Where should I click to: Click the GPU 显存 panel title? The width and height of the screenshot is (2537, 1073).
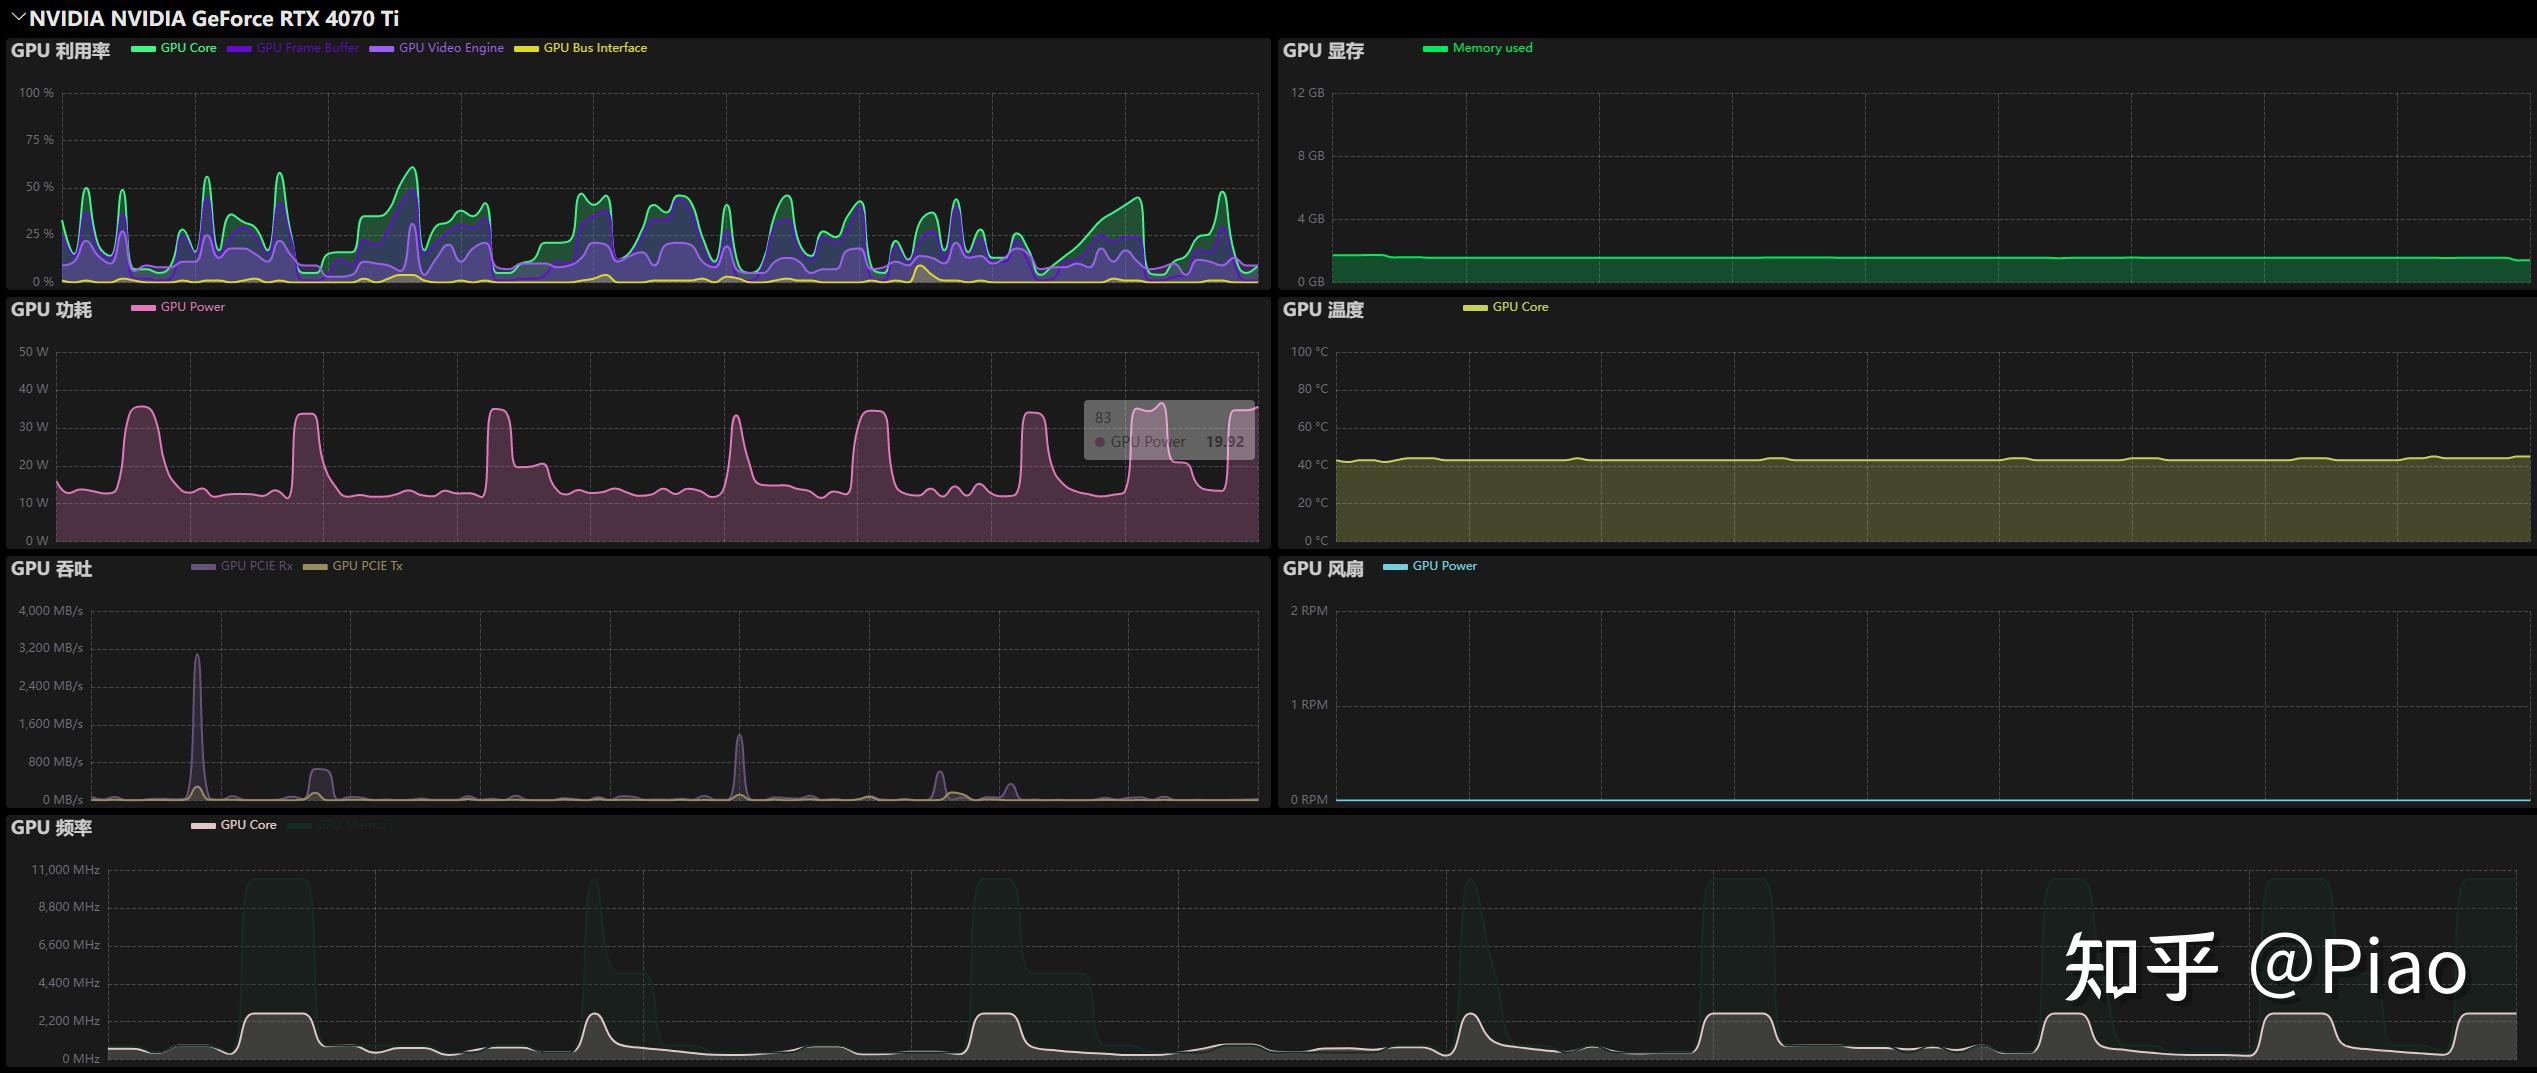1323,50
